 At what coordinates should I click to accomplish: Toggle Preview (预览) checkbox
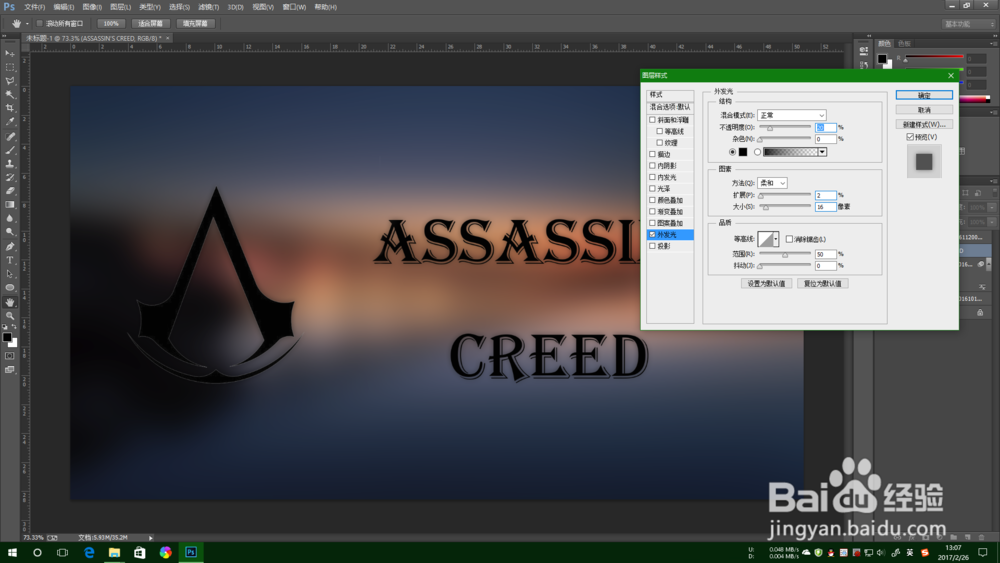(910, 137)
